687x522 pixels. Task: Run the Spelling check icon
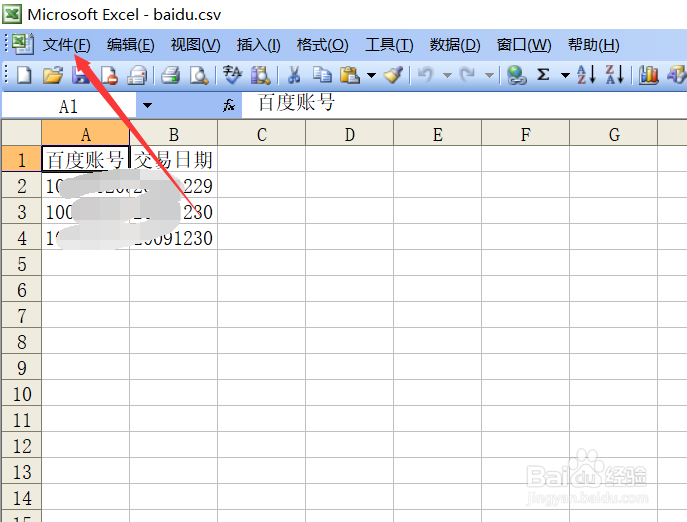232,75
